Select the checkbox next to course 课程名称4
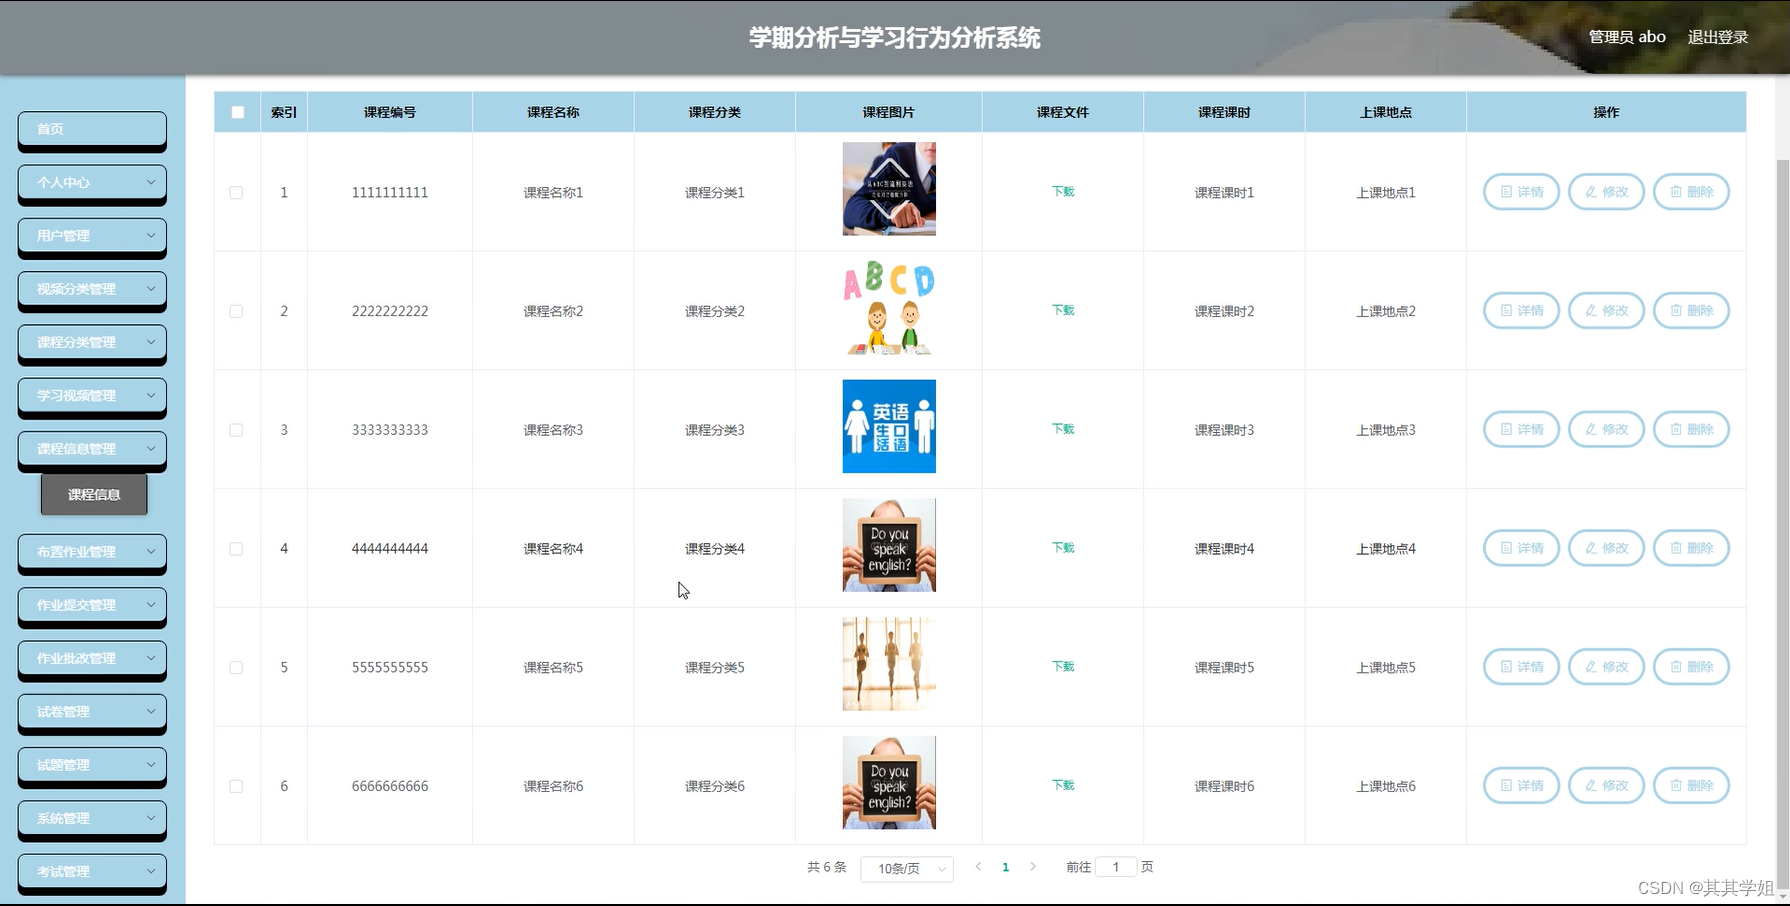The image size is (1790, 906). pos(237,548)
